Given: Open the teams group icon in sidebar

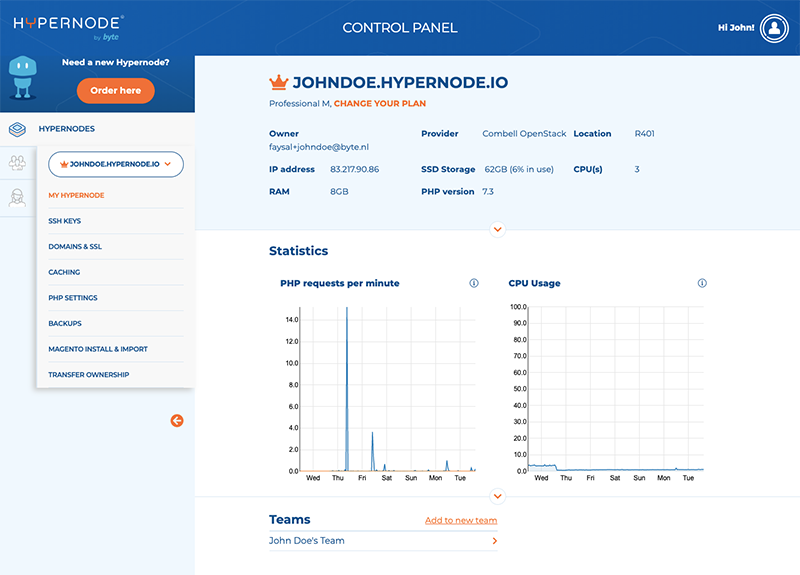Looking at the screenshot, I should click(17, 163).
